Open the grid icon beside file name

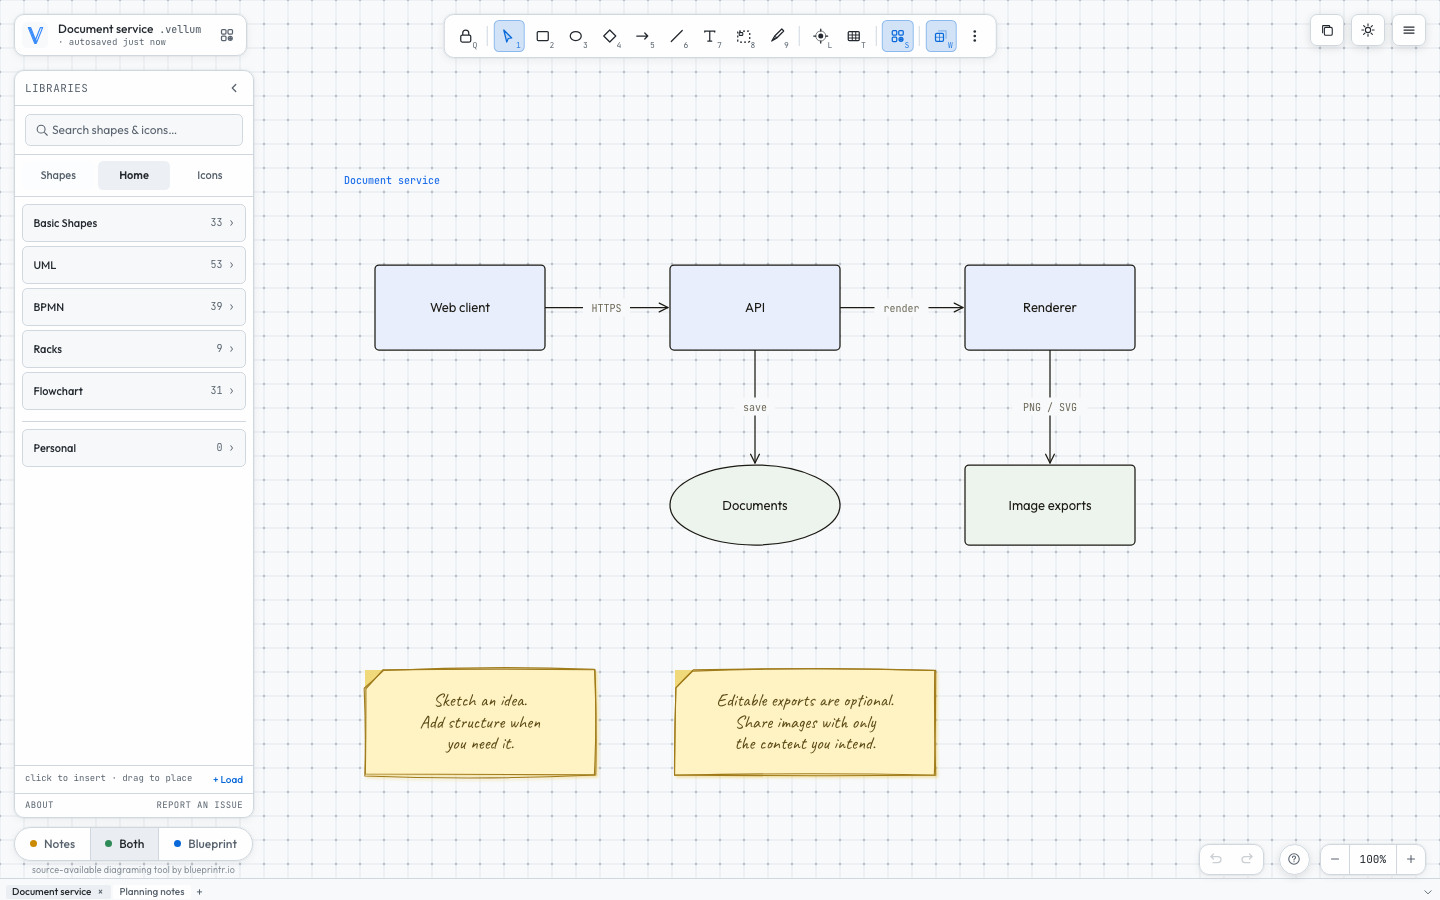coord(227,35)
